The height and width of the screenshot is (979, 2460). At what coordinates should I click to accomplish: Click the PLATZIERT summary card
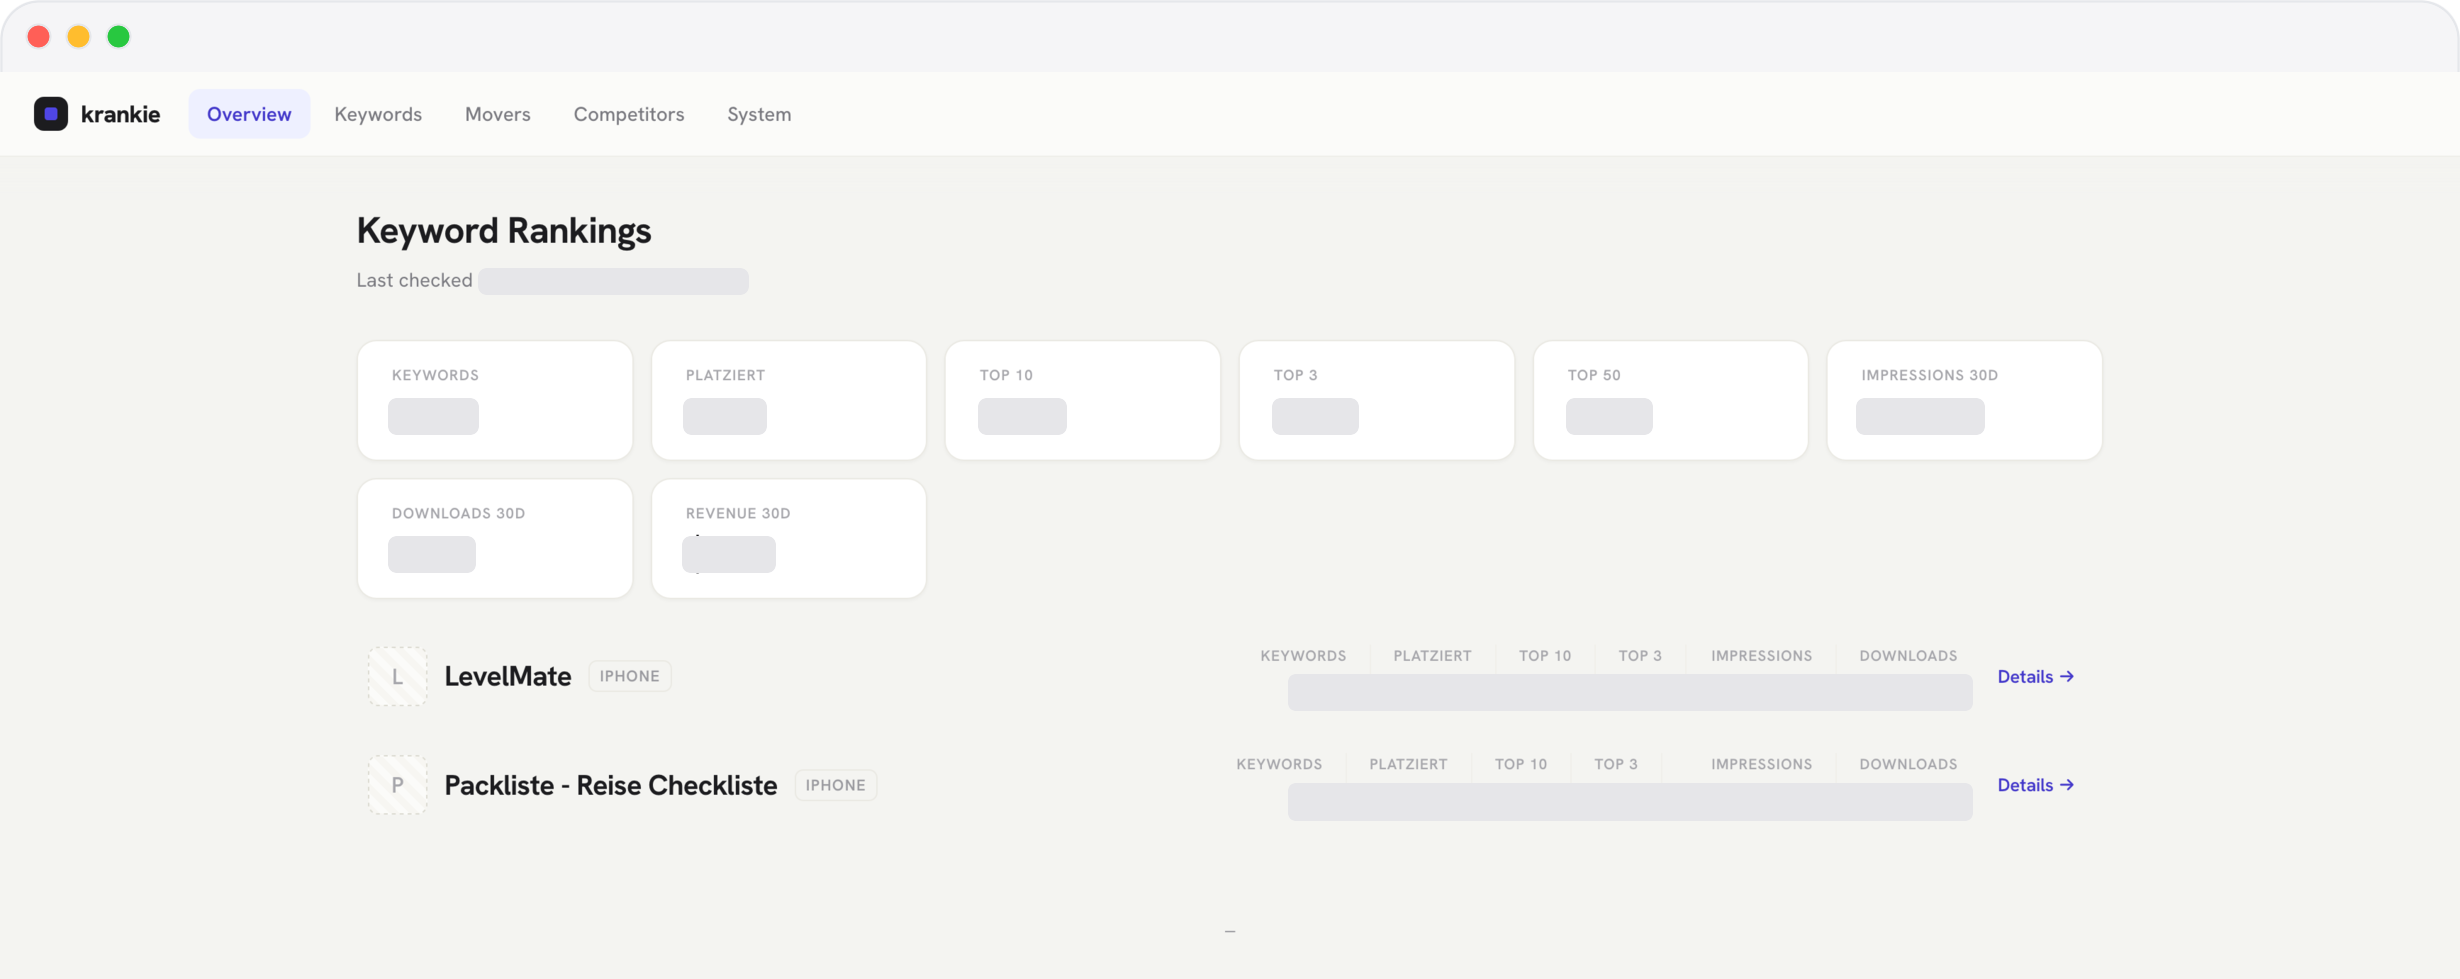pos(789,401)
